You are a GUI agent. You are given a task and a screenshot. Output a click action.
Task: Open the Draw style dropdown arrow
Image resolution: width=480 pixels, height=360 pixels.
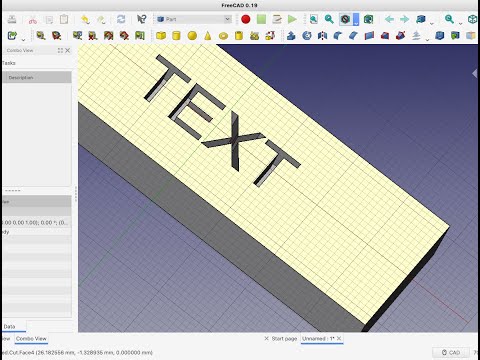click(x=356, y=20)
